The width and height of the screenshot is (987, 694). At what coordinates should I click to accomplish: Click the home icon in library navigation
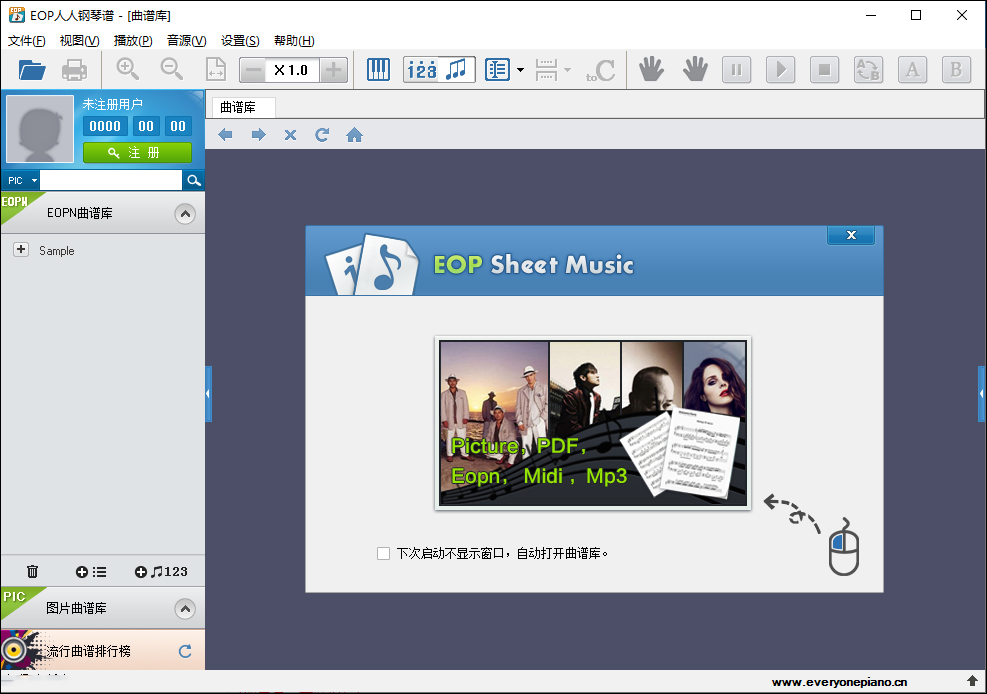pyautogui.click(x=354, y=135)
